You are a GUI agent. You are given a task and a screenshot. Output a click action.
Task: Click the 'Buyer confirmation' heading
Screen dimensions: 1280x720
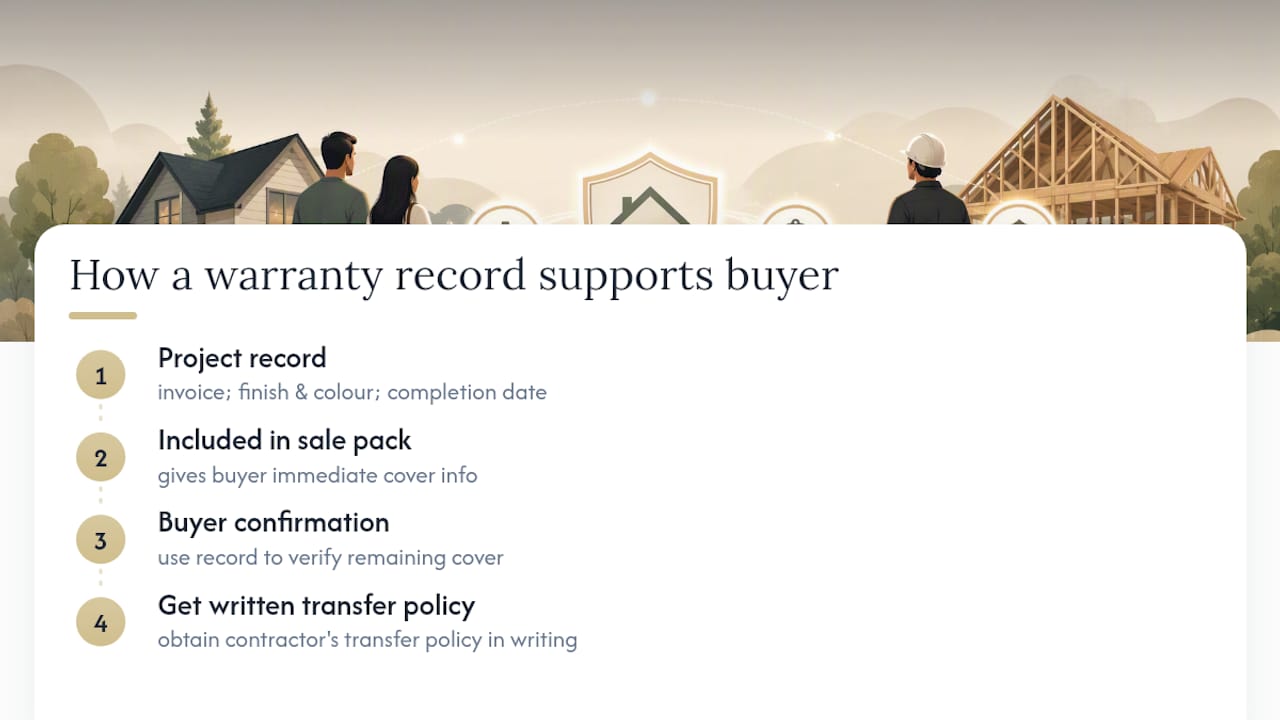(x=274, y=522)
